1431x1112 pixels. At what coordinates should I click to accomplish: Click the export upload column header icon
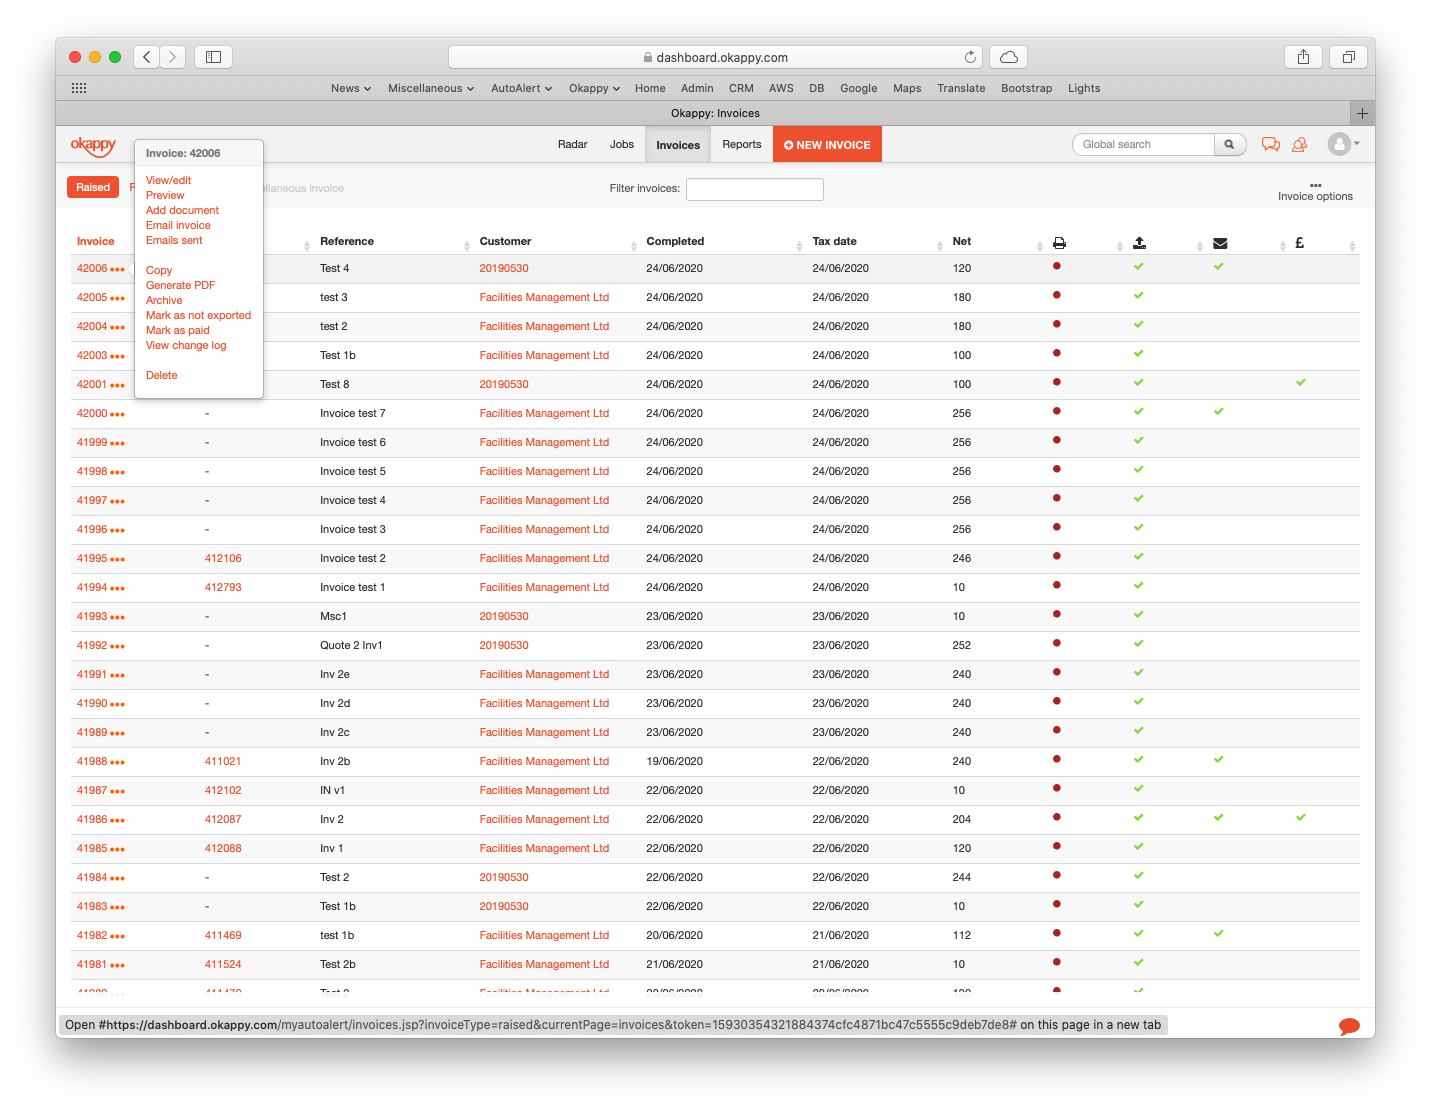pyautogui.click(x=1139, y=243)
